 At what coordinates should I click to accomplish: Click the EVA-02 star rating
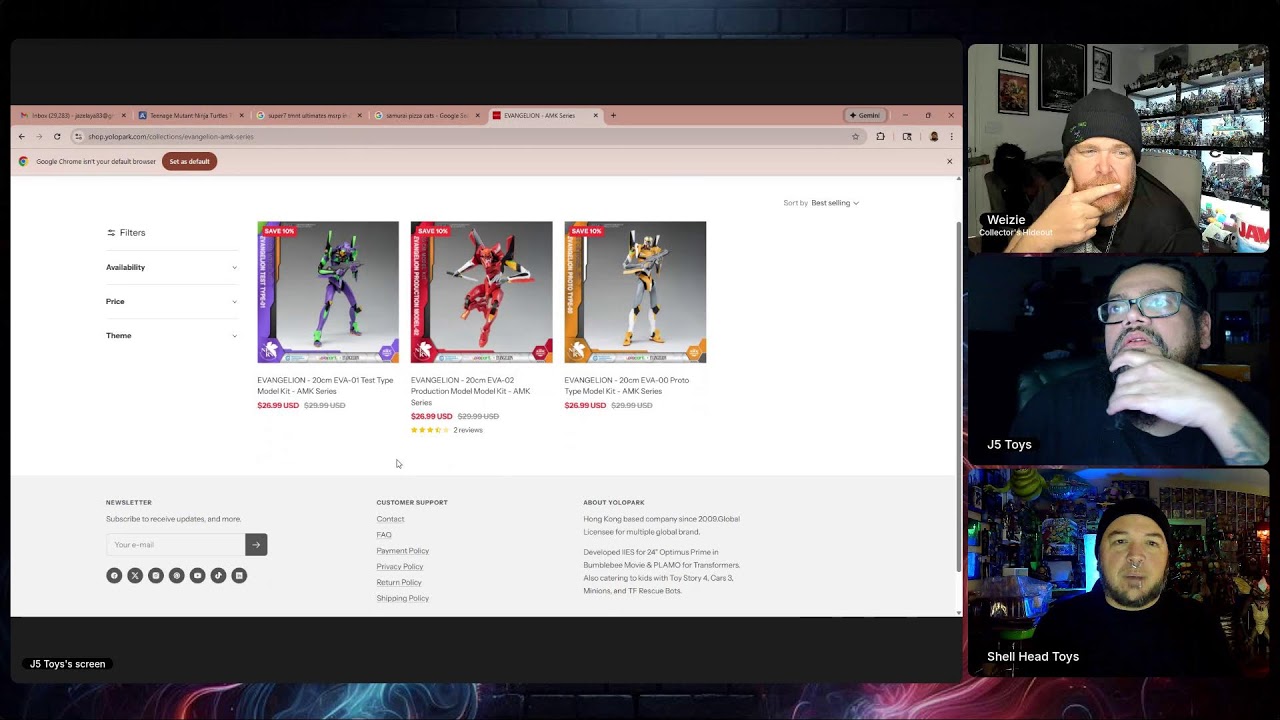(x=429, y=430)
